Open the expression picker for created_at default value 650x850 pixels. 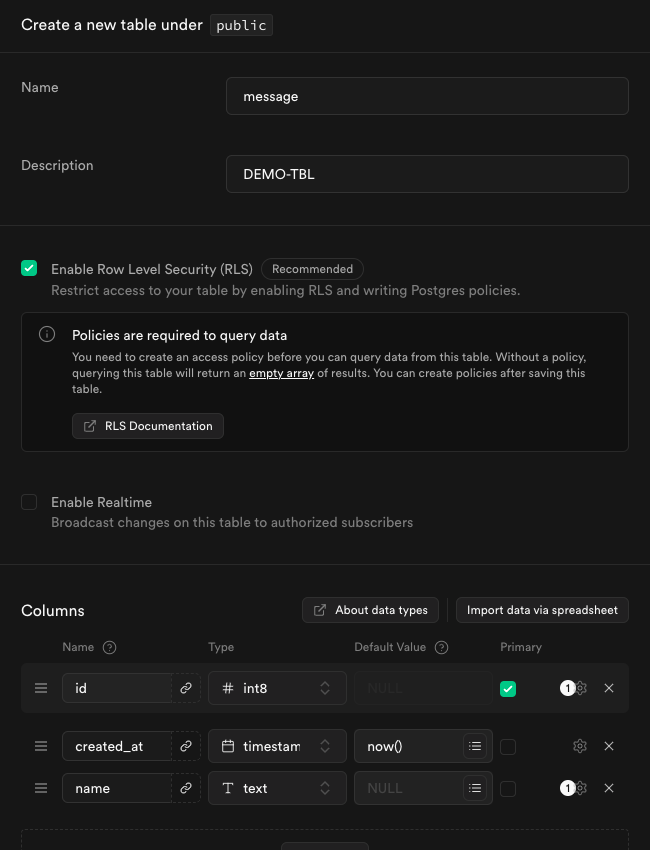click(x=475, y=746)
